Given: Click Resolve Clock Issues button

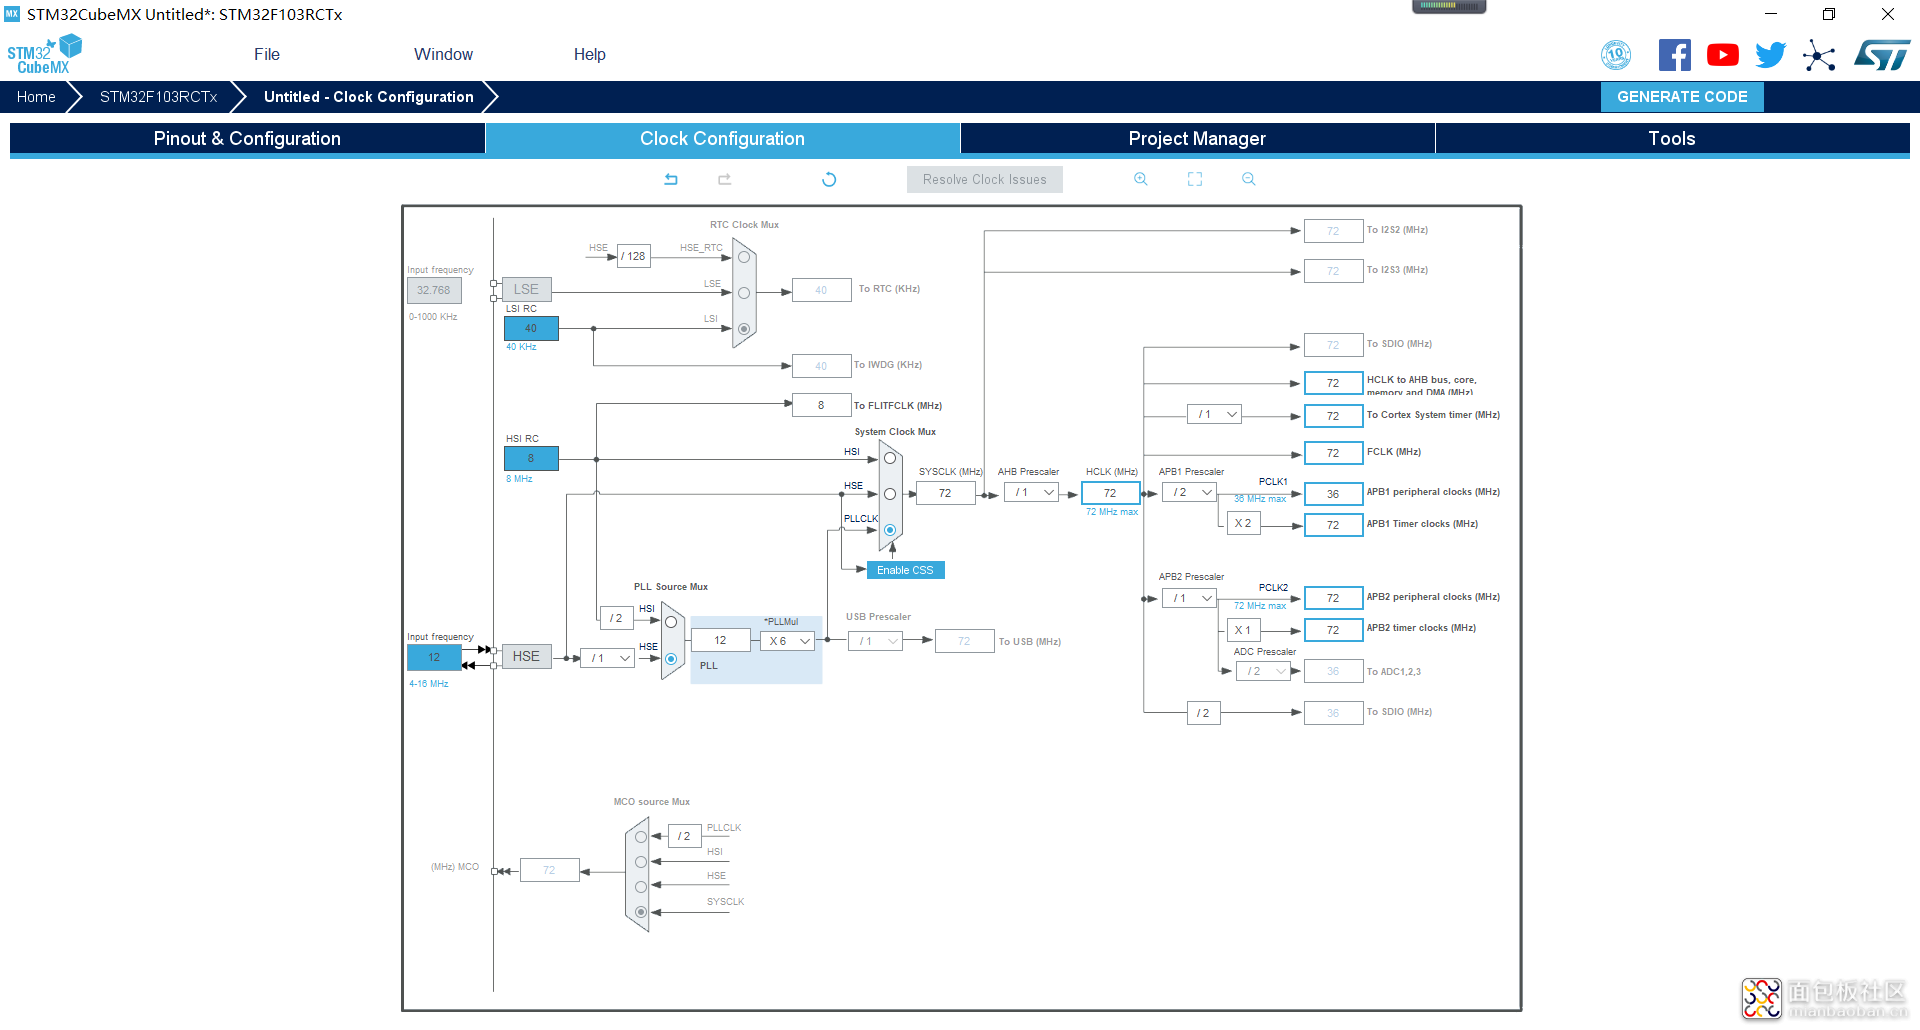Looking at the screenshot, I should [984, 180].
